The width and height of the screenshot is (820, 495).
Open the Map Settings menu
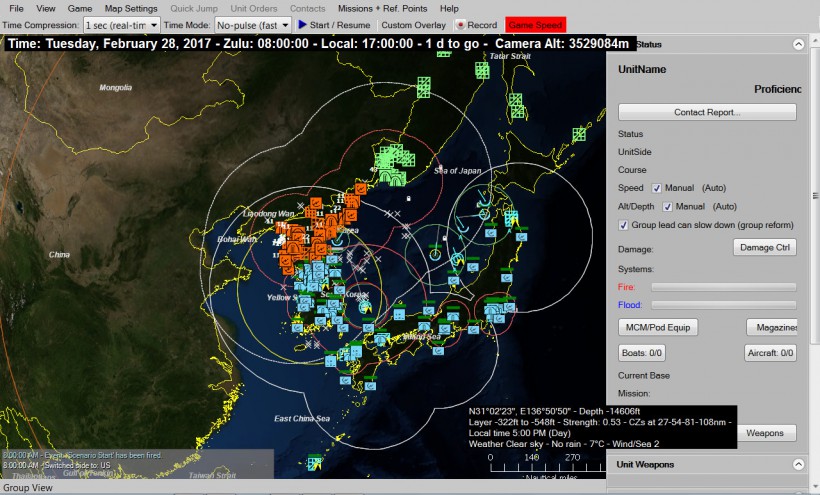[x=131, y=8]
